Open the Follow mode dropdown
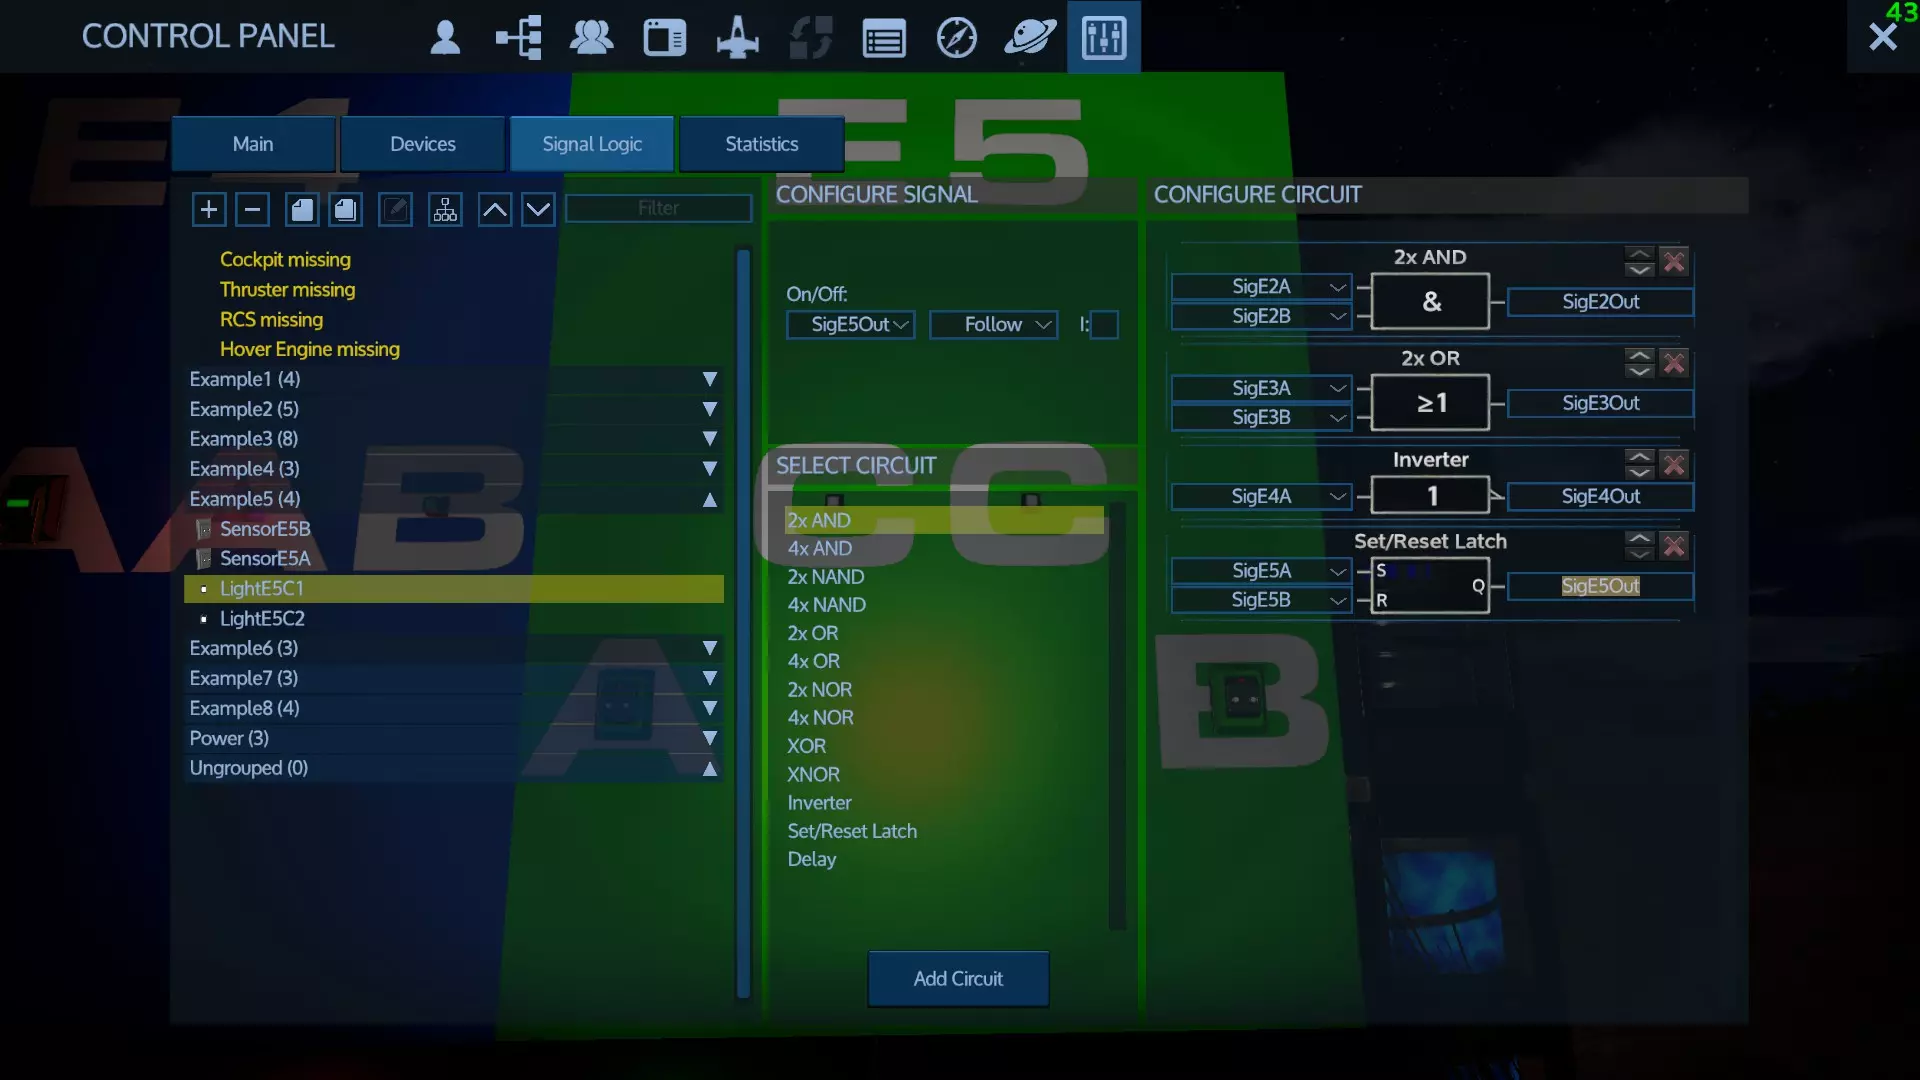 click(994, 324)
